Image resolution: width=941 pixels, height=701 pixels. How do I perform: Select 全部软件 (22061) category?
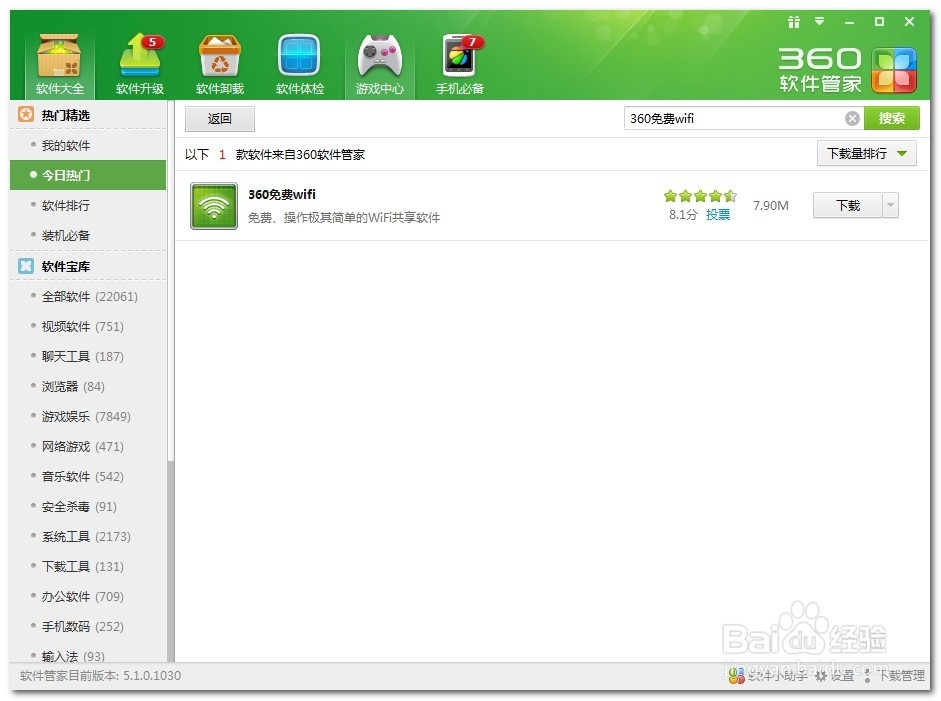point(88,296)
